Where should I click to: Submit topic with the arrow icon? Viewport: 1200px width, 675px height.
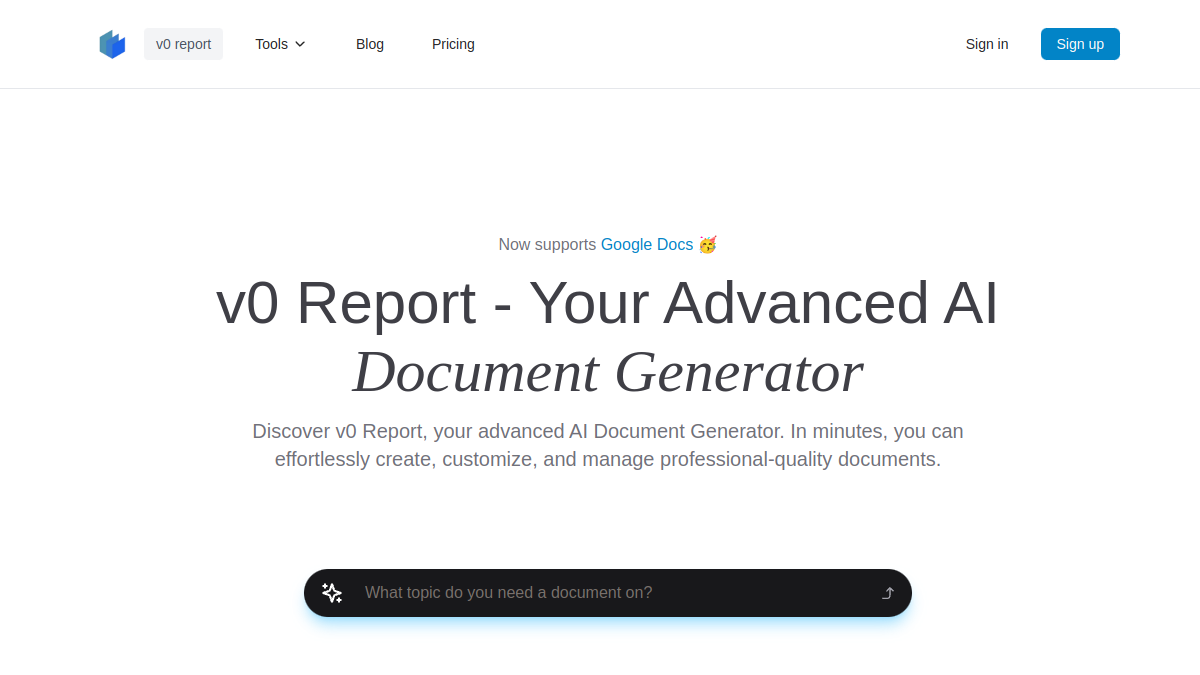(888, 593)
